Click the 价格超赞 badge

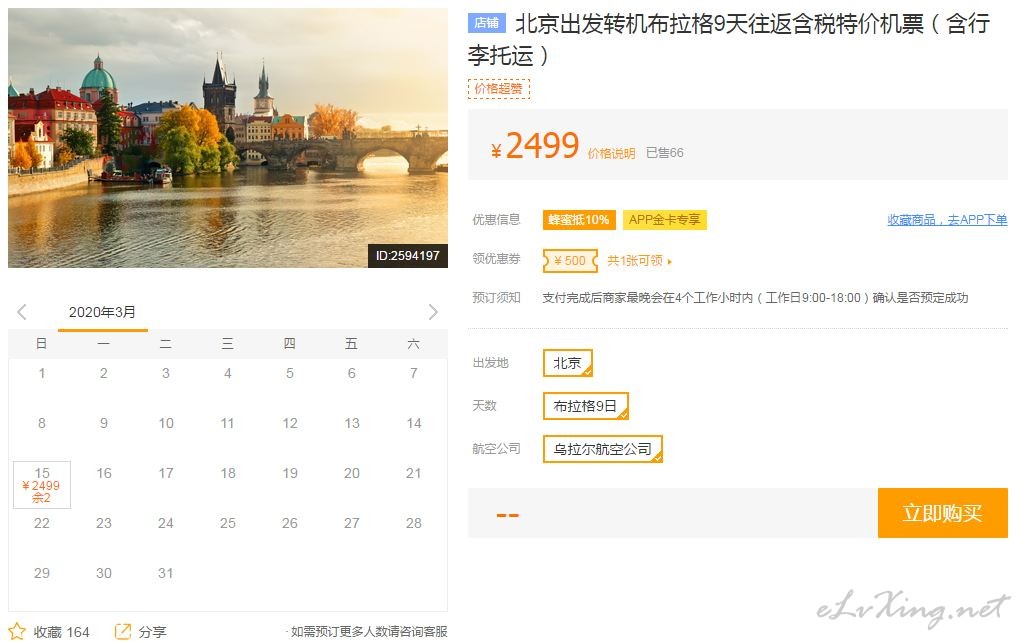(x=499, y=89)
